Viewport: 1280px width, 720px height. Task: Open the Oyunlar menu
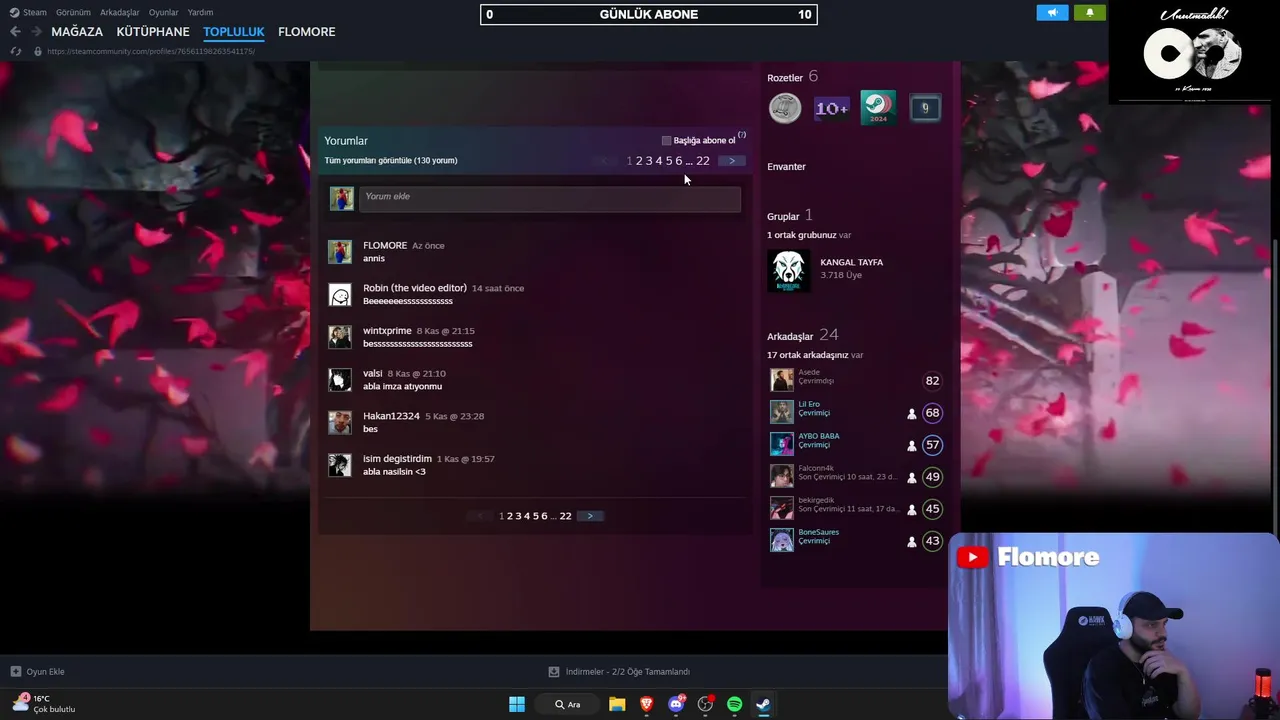pyautogui.click(x=164, y=12)
